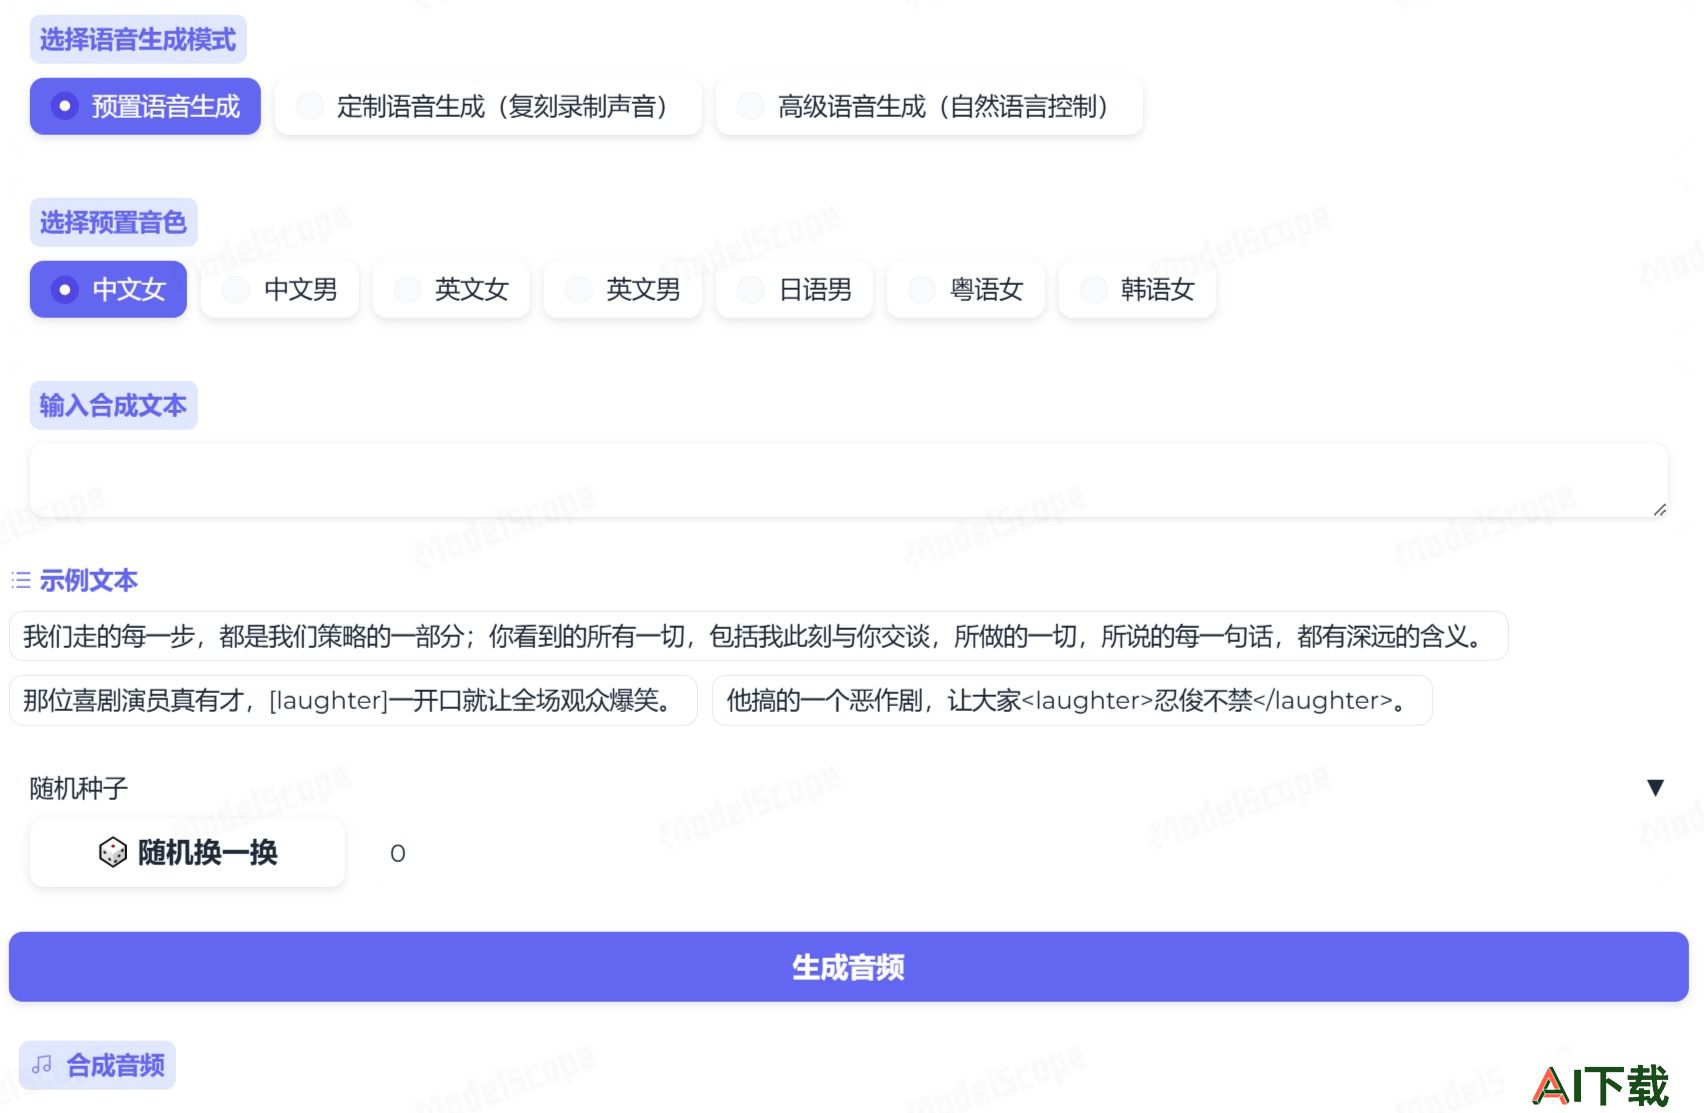
Task: Click the 生成音频 button
Action: (849, 967)
